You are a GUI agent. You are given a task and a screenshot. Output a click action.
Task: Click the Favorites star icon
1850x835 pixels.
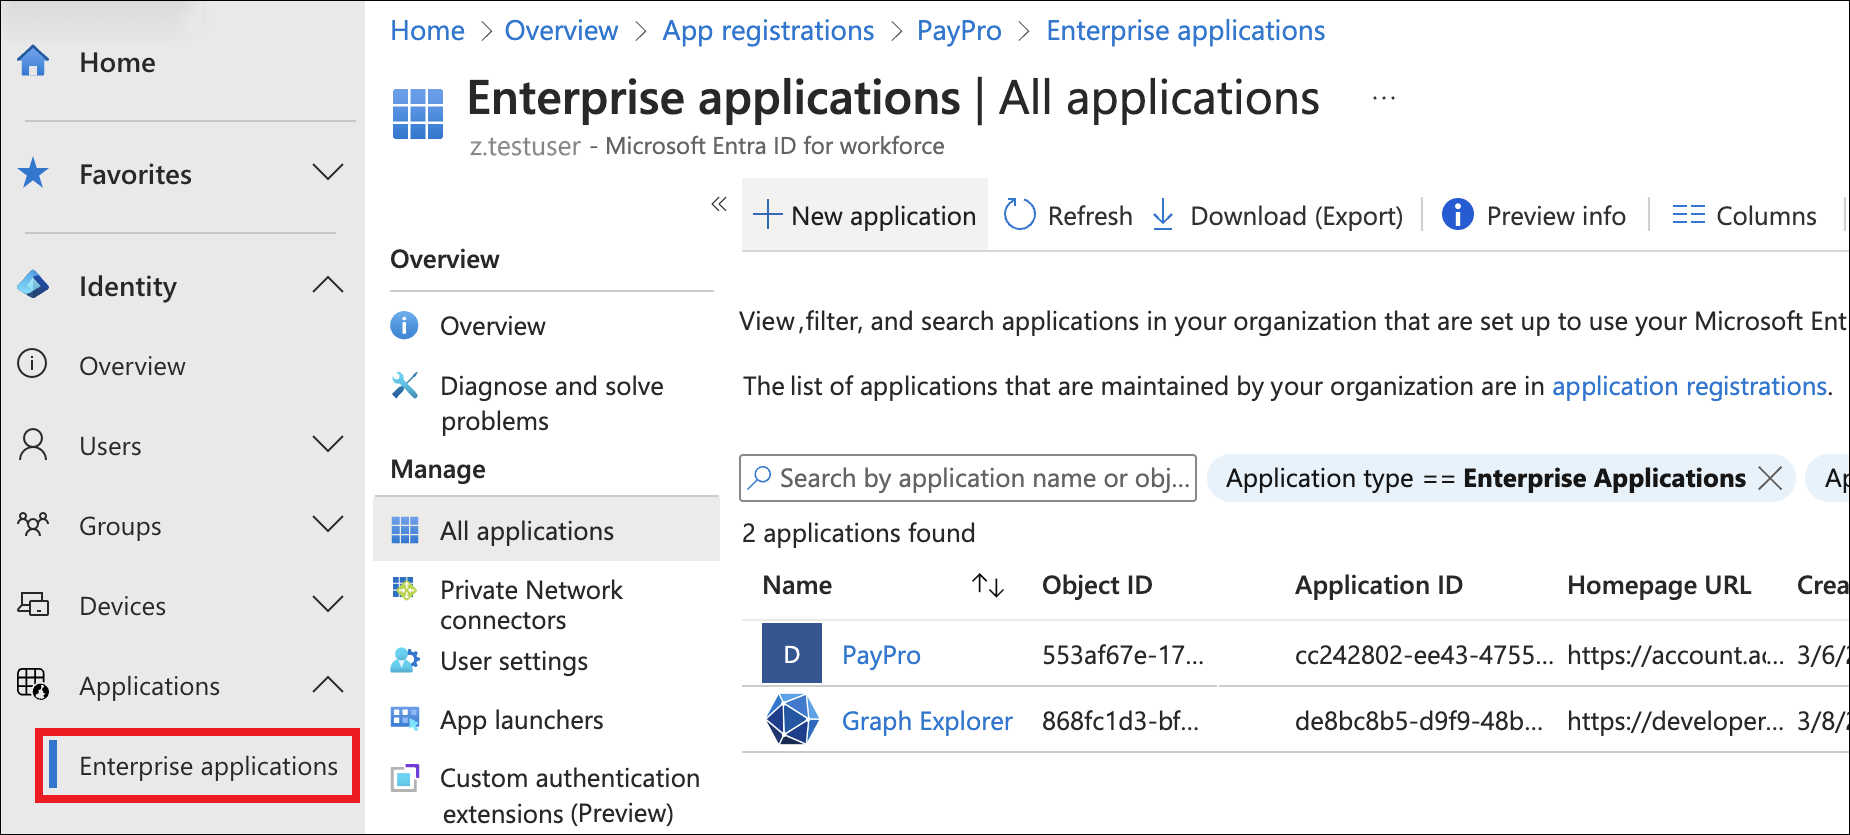(33, 173)
